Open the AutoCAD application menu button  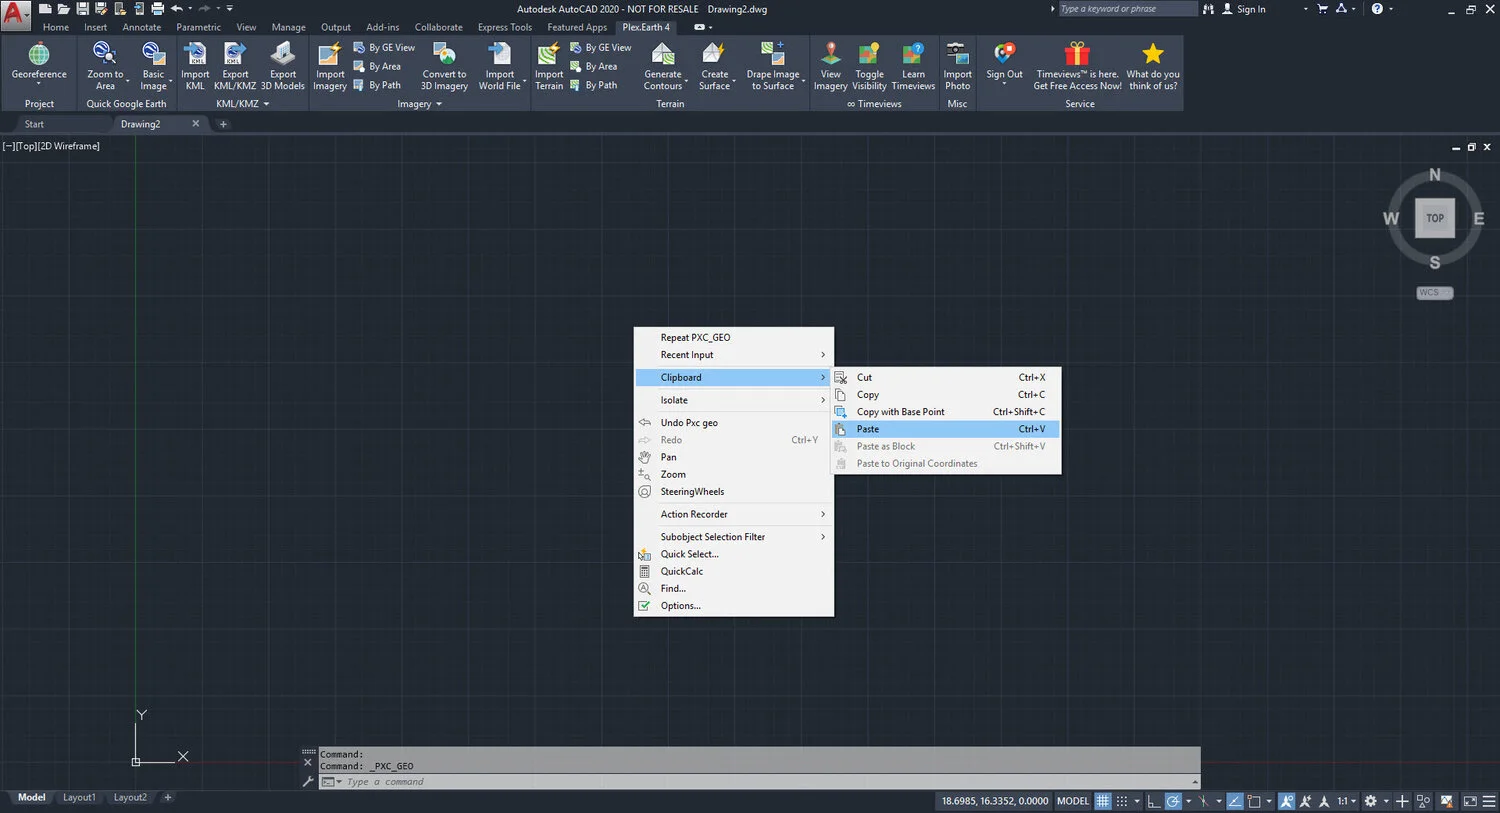(x=15, y=15)
